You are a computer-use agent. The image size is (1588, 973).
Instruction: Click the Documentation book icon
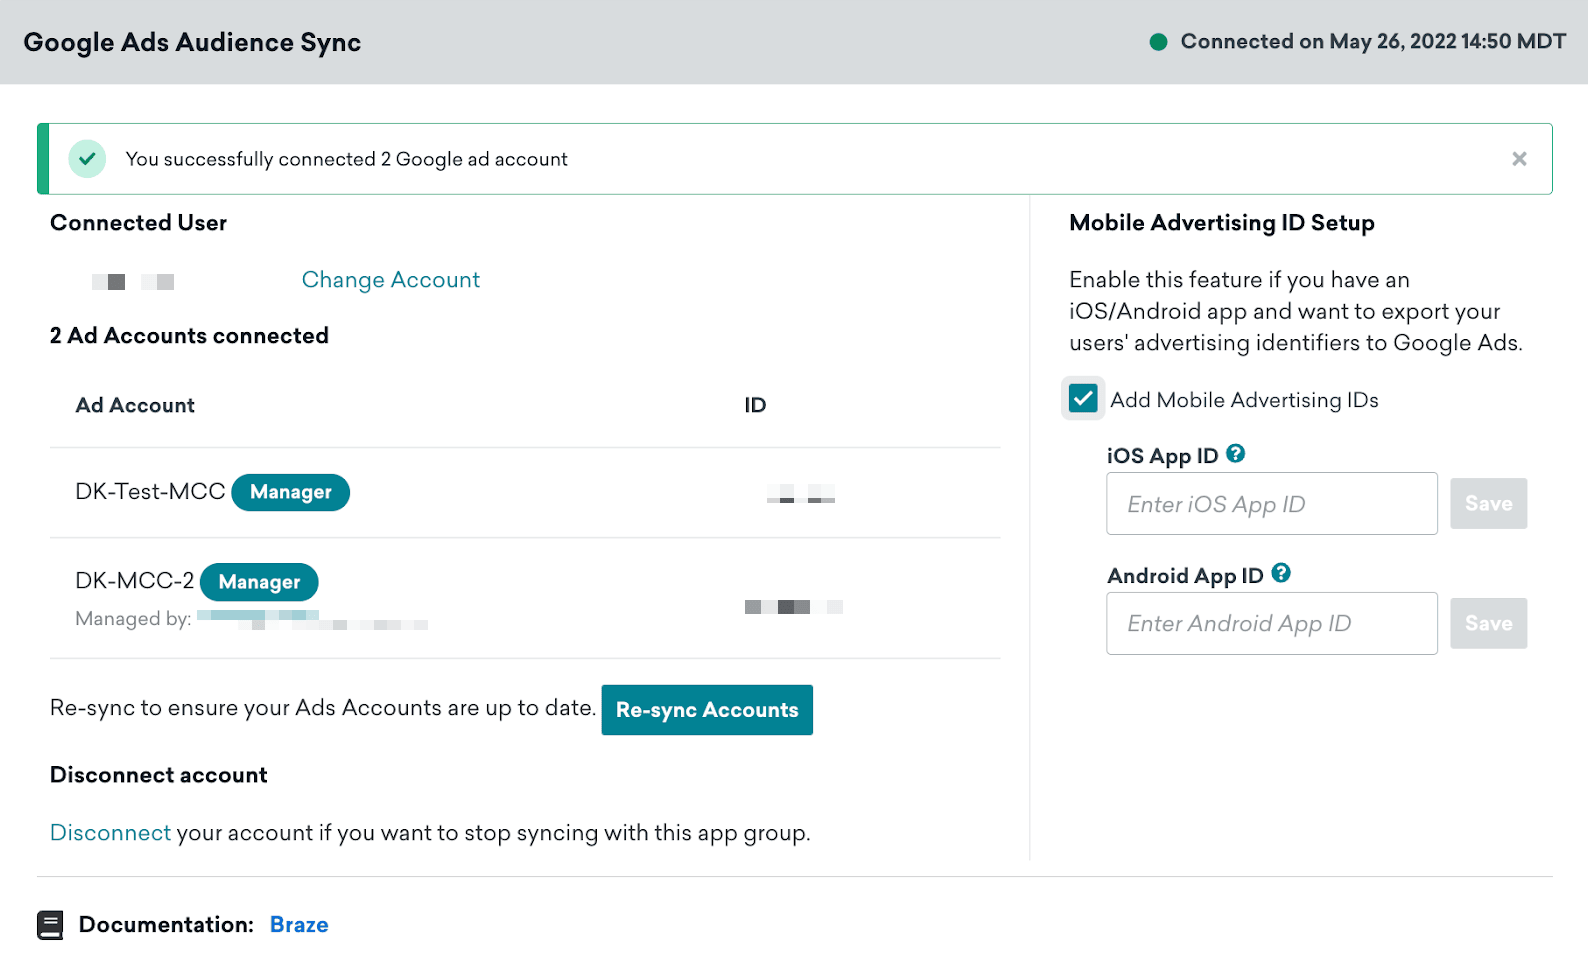[x=50, y=925]
